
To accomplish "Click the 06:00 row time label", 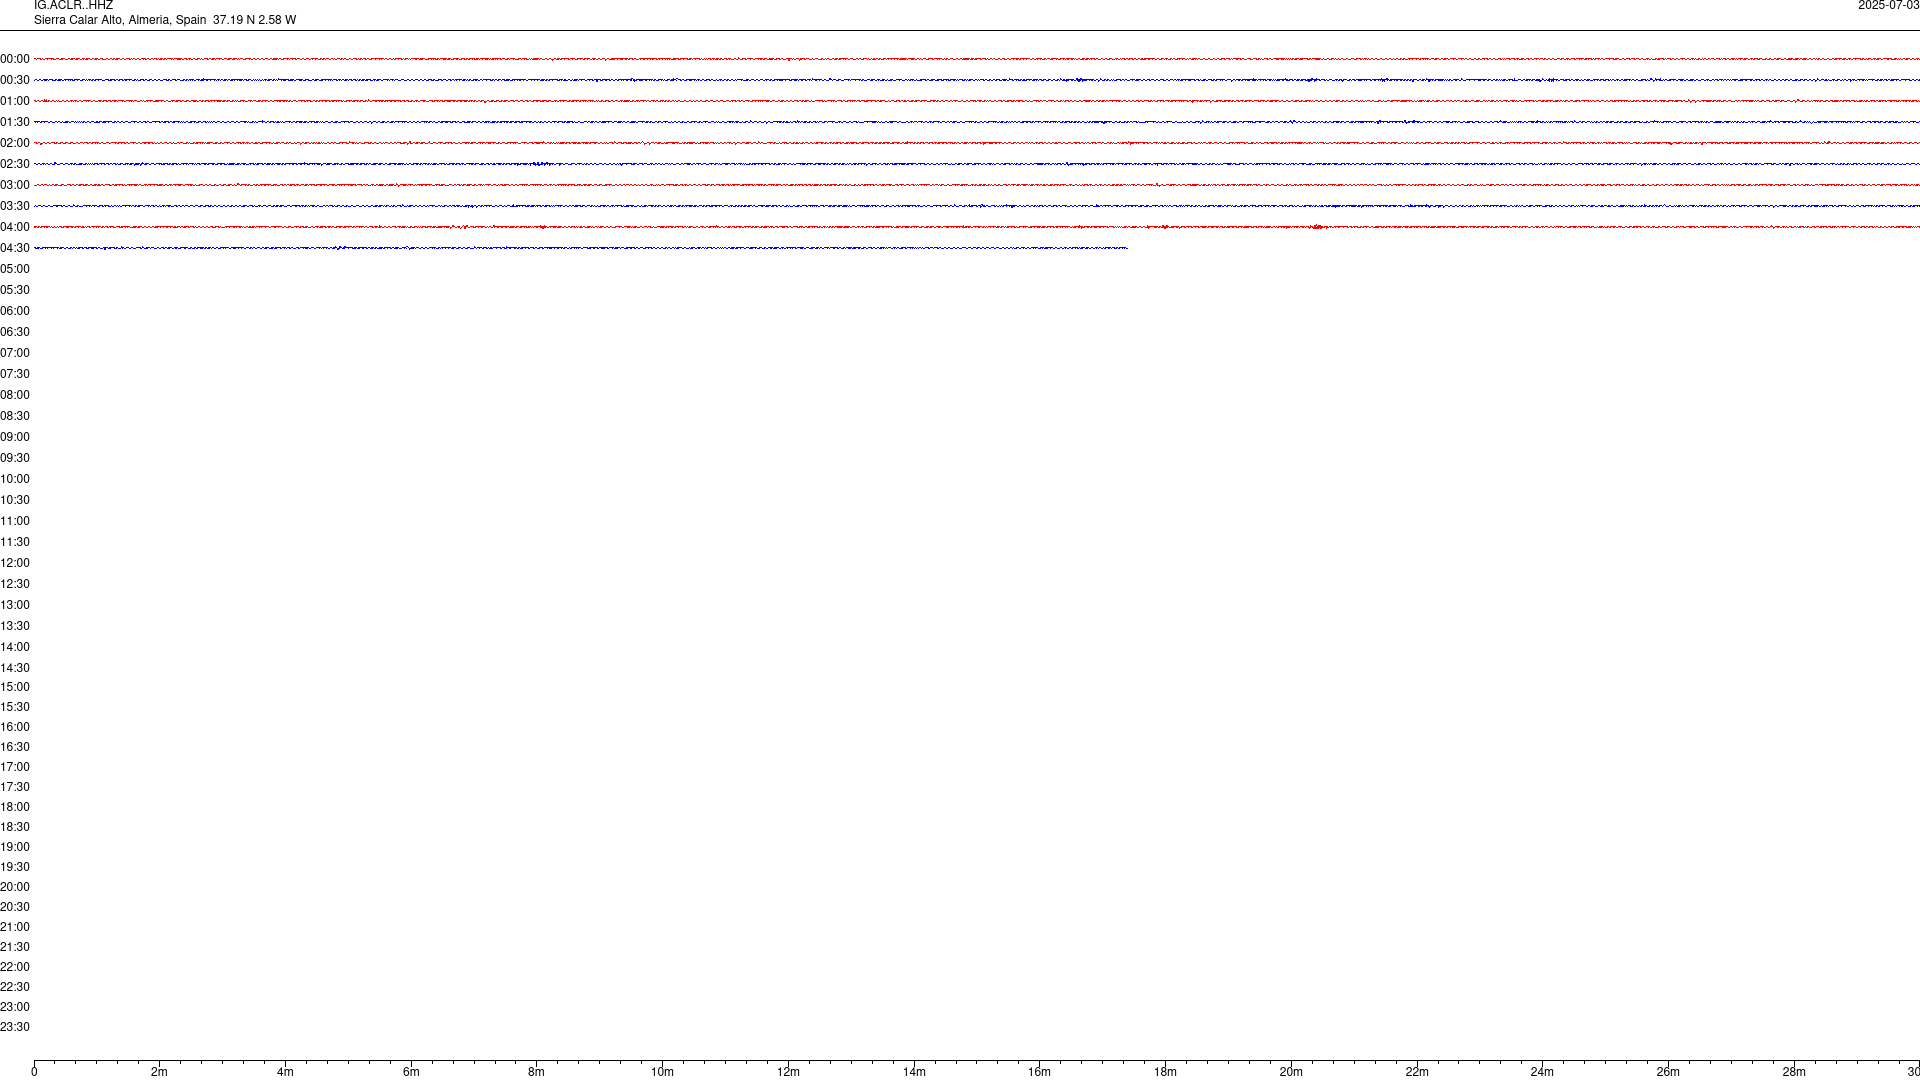I will [x=15, y=311].
